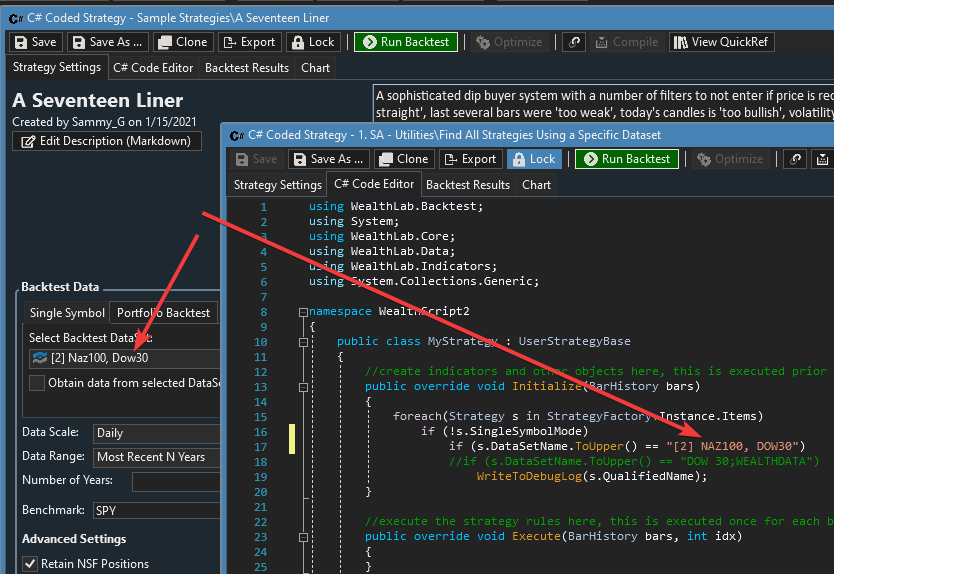
Task: Collapse the namespace WealthScript2 code block
Action: click(x=302, y=311)
